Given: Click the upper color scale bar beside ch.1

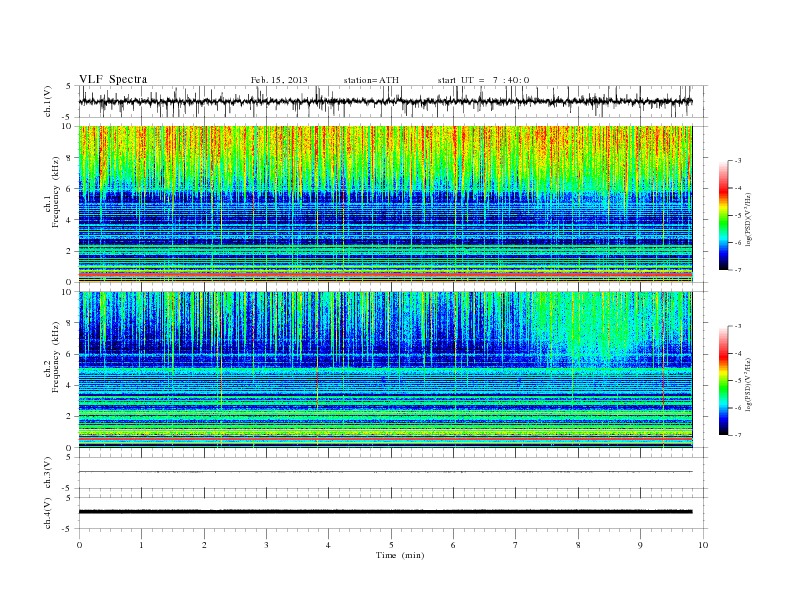Looking at the screenshot, I should (723, 215).
